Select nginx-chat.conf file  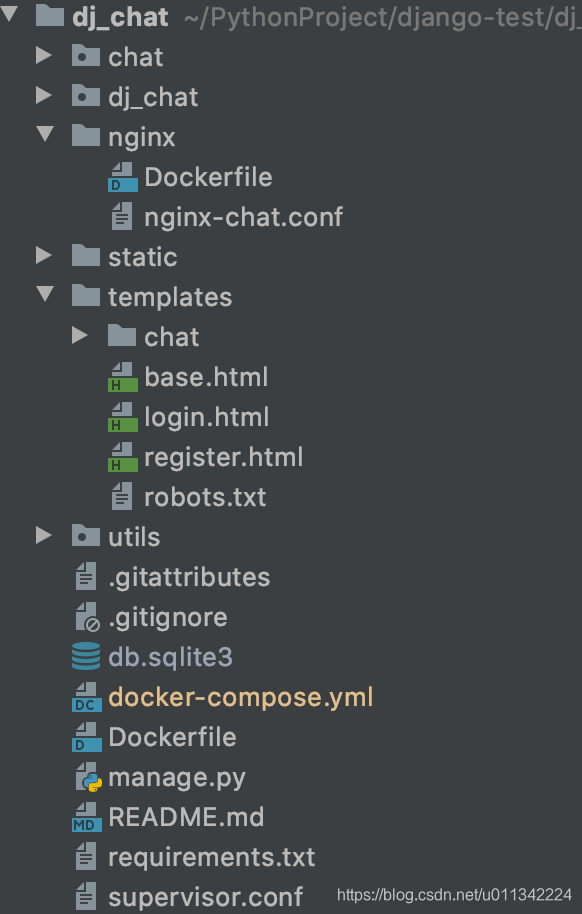[243, 217]
